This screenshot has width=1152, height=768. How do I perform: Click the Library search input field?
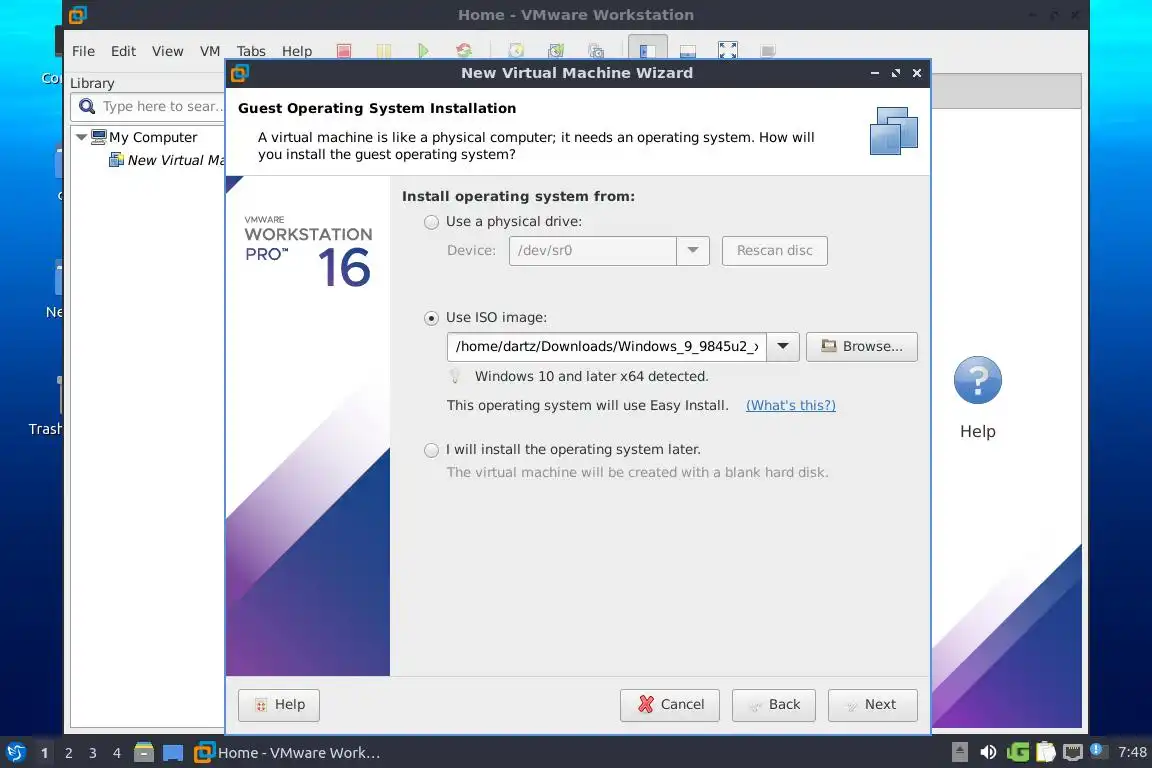(x=148, y=107)
